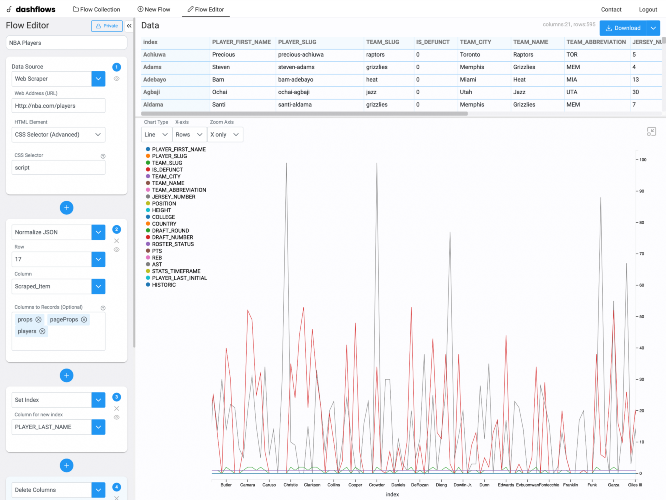
Task: Toggle PLAYER_FIRST_NAME series in legend
Action: point(176,149)
